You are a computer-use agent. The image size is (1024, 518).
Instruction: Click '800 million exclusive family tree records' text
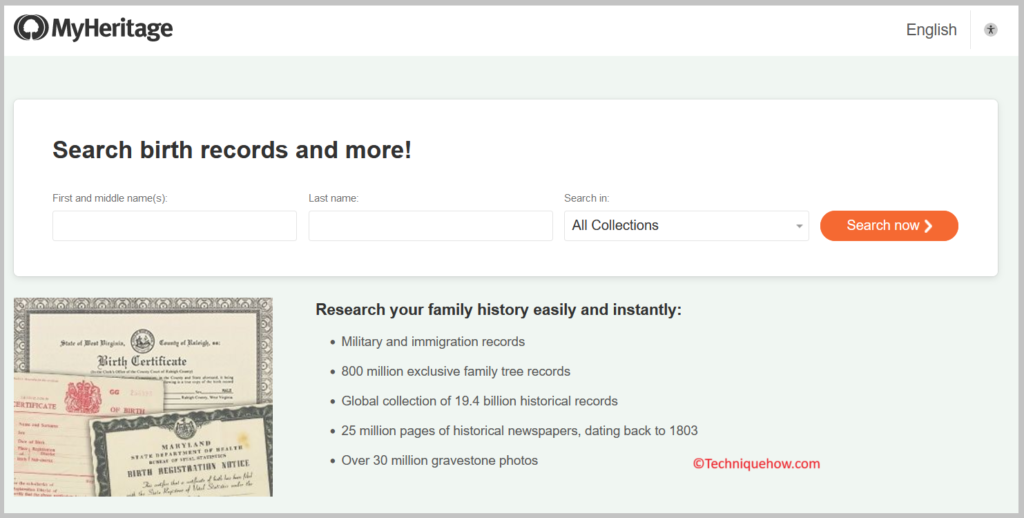[x=456, y=371]
